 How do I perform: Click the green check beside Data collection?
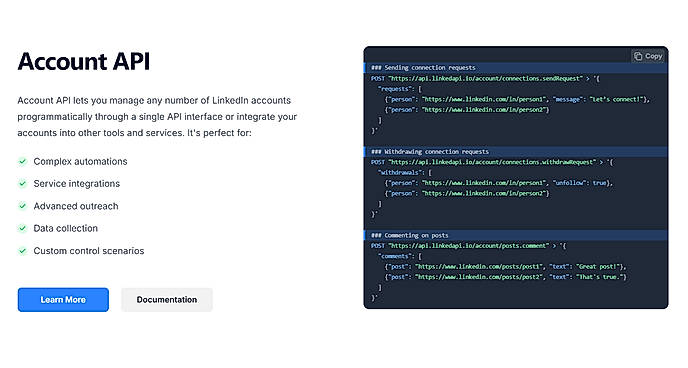tap(22, 229)
